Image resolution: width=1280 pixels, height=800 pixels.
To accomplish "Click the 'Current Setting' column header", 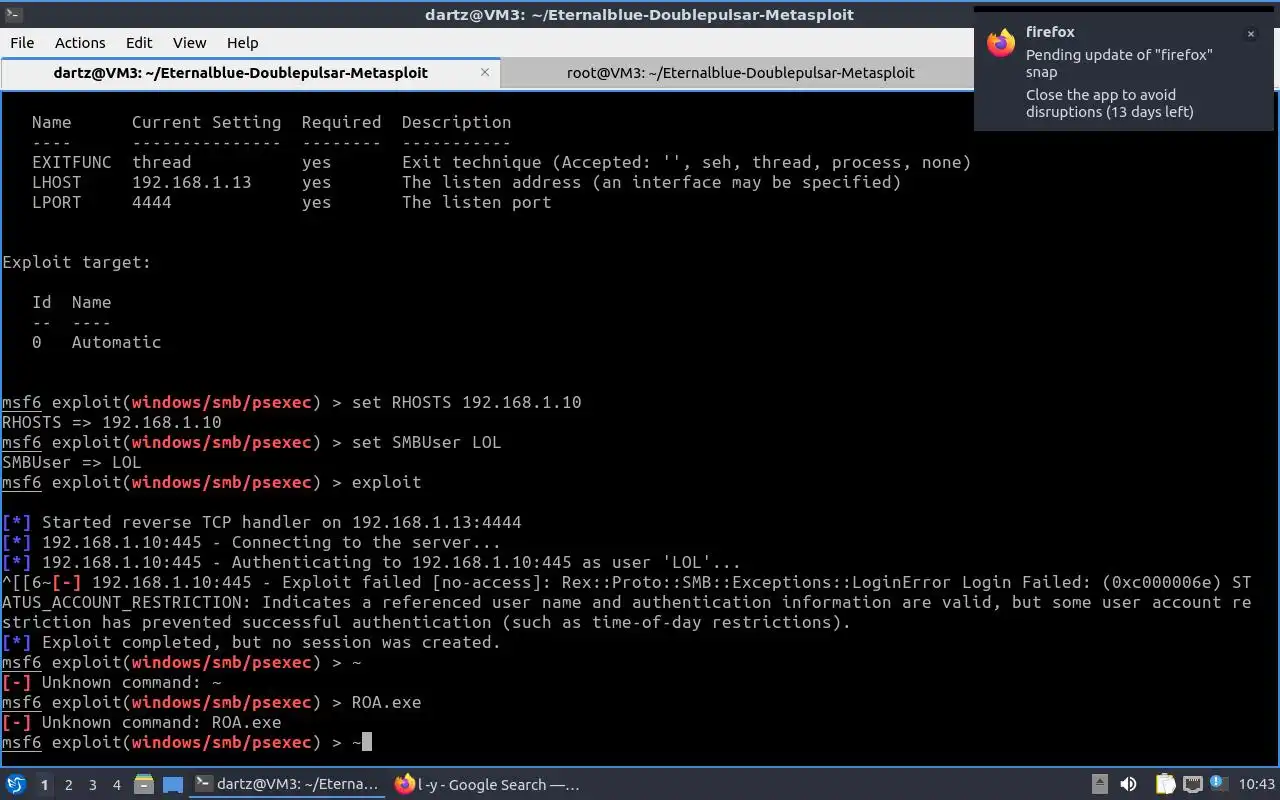I will click(207, 122).
